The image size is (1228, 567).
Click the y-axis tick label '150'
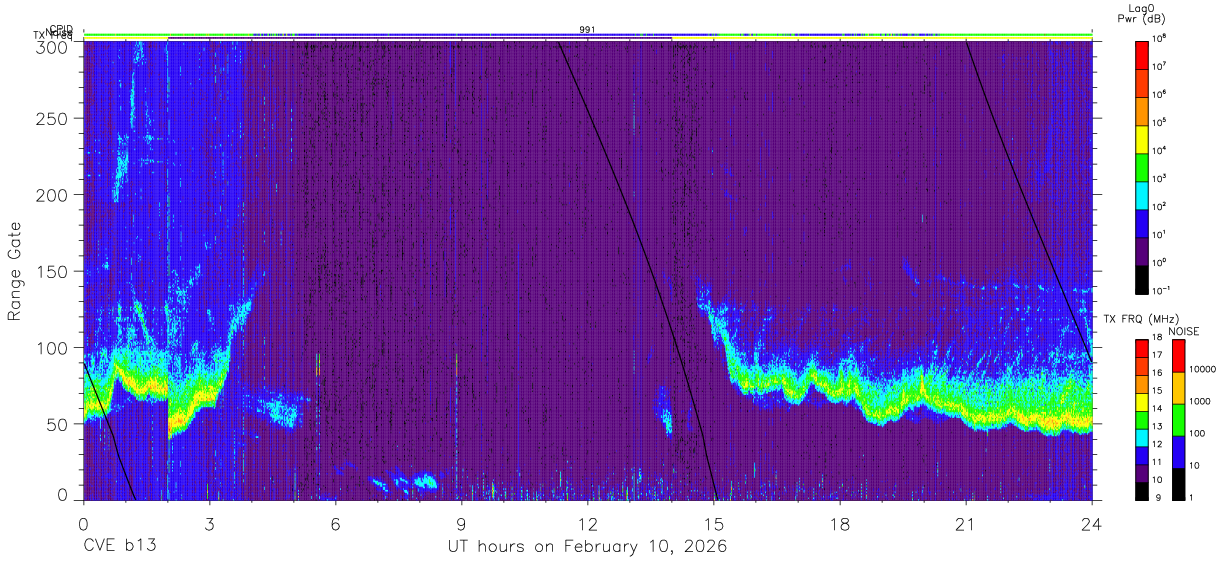tap(53, 271)
